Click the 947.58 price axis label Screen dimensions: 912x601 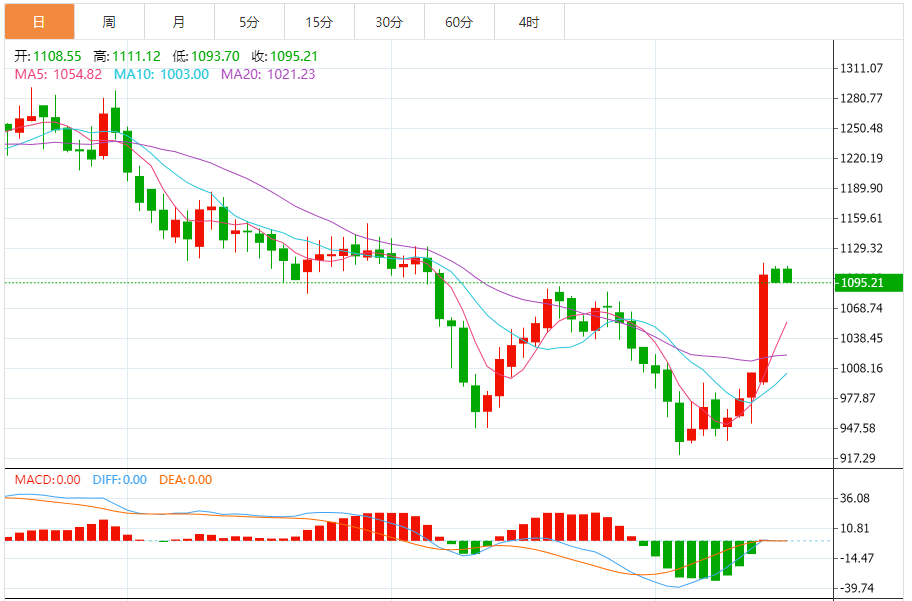pos(858,428)
